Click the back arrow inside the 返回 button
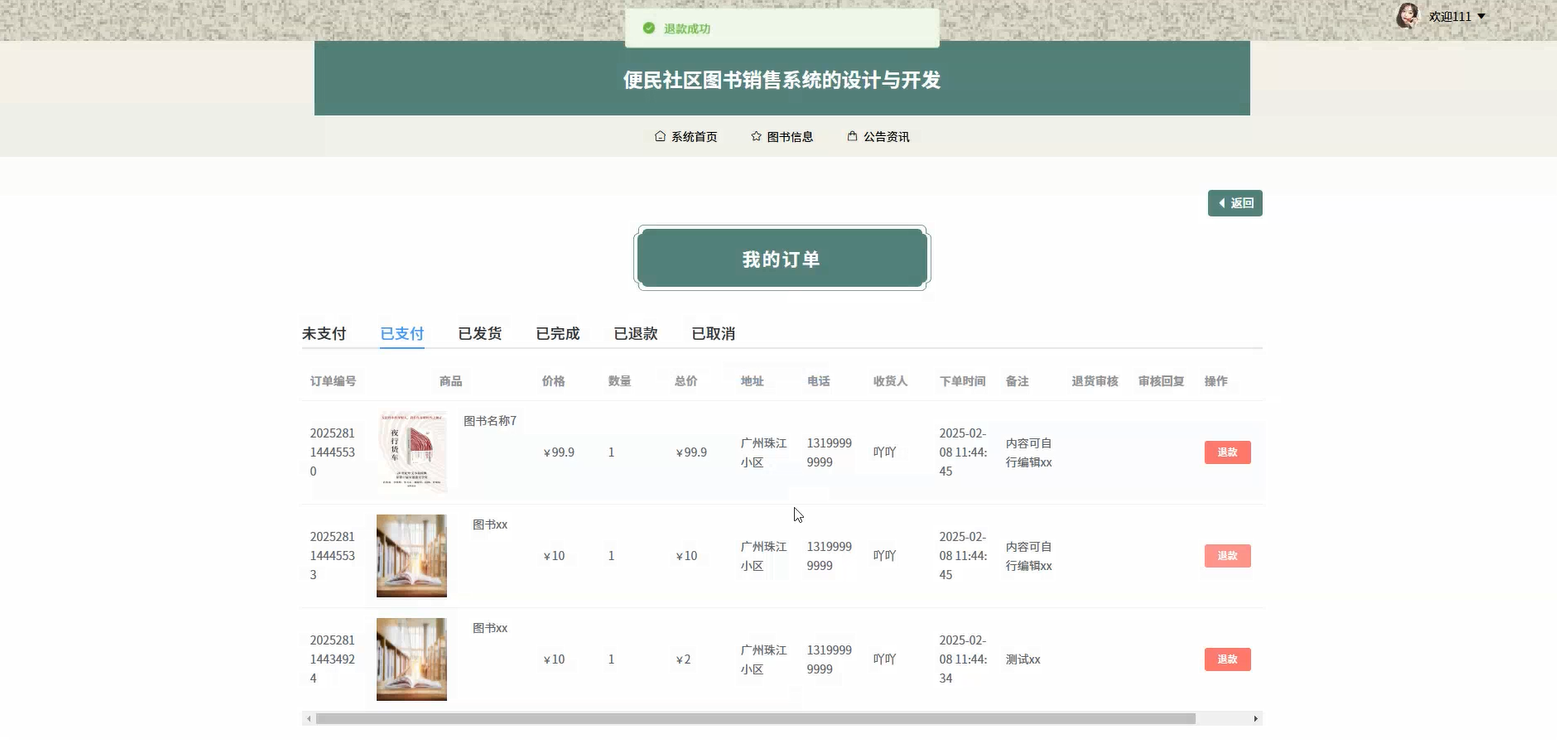 point(1222,202)
